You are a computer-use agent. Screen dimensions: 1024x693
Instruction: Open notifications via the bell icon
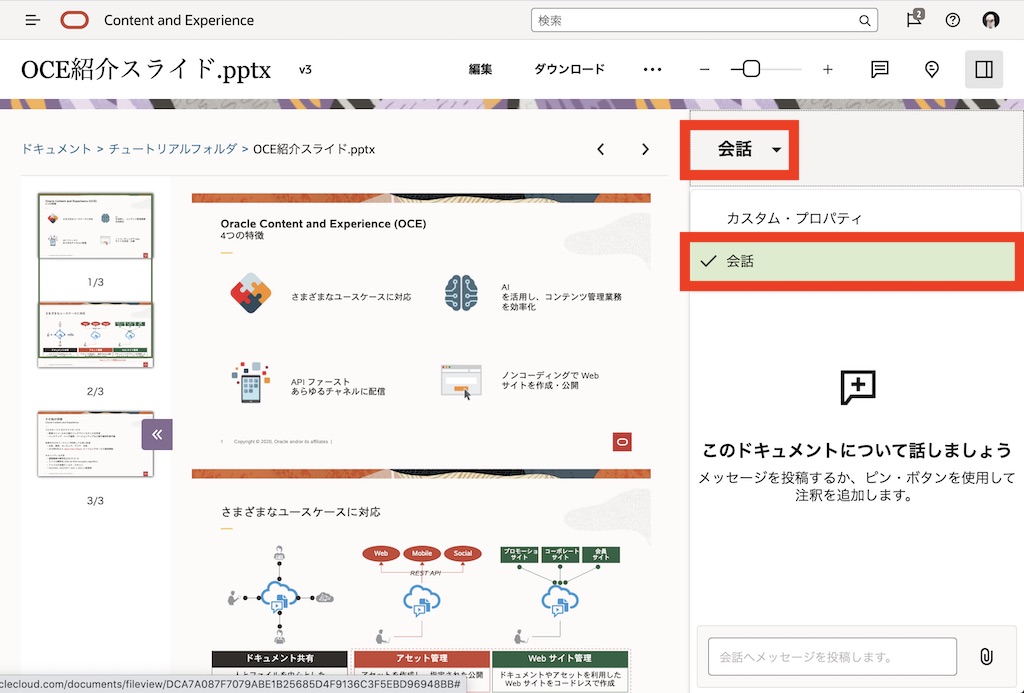point(913,20)
